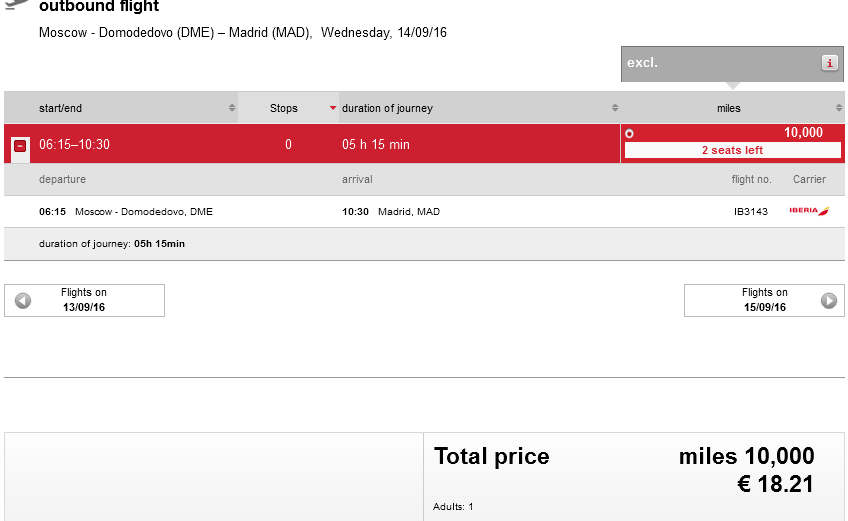The image size is (848, 521).
Task: Click the Iberia carrier logo
Action: click(x=809, y=211)
